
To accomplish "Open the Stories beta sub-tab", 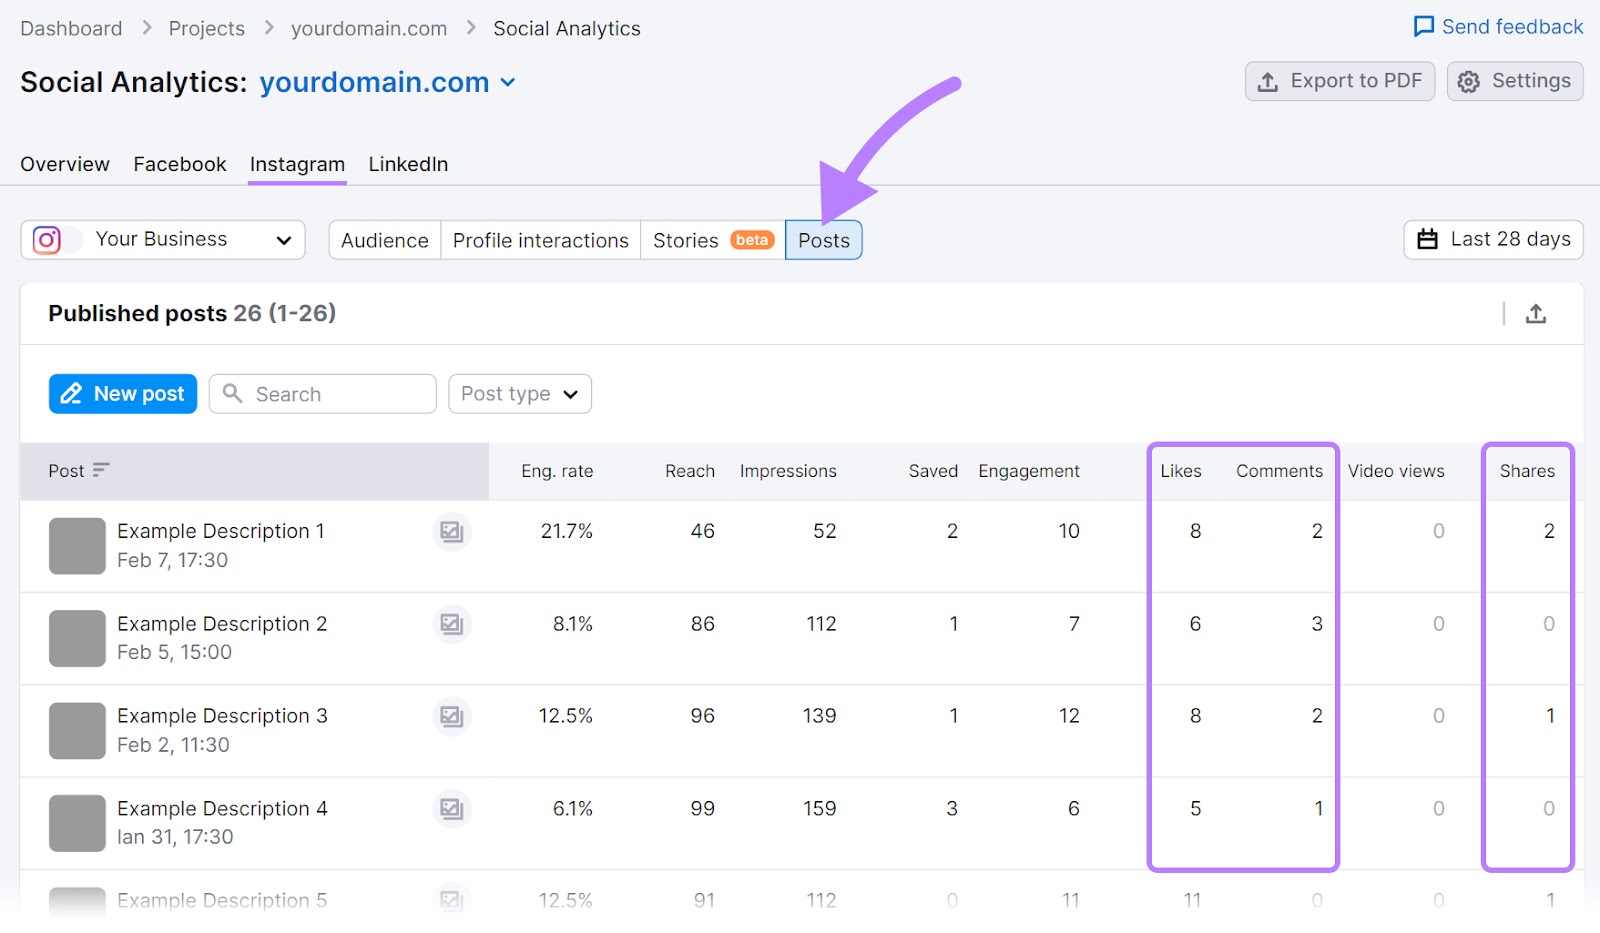I will [x=713, y=240].
